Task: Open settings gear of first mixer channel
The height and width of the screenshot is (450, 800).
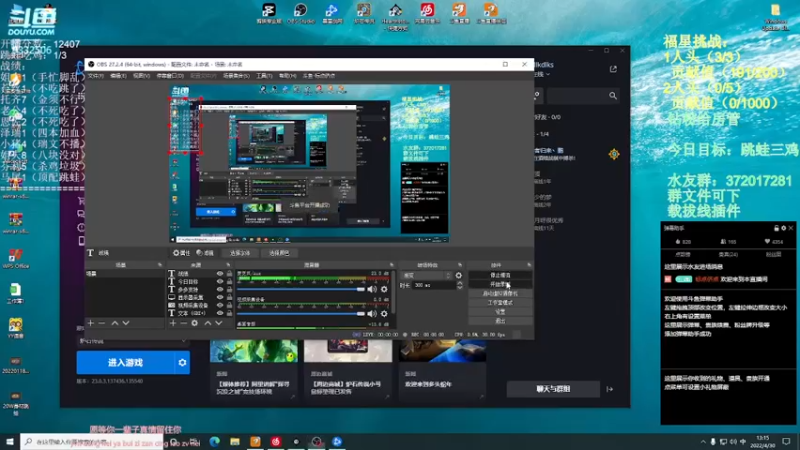Action: point(384,289)
